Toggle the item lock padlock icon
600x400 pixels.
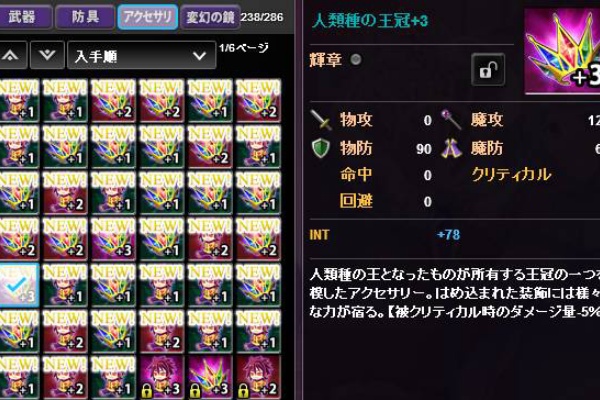pos(488,70)
